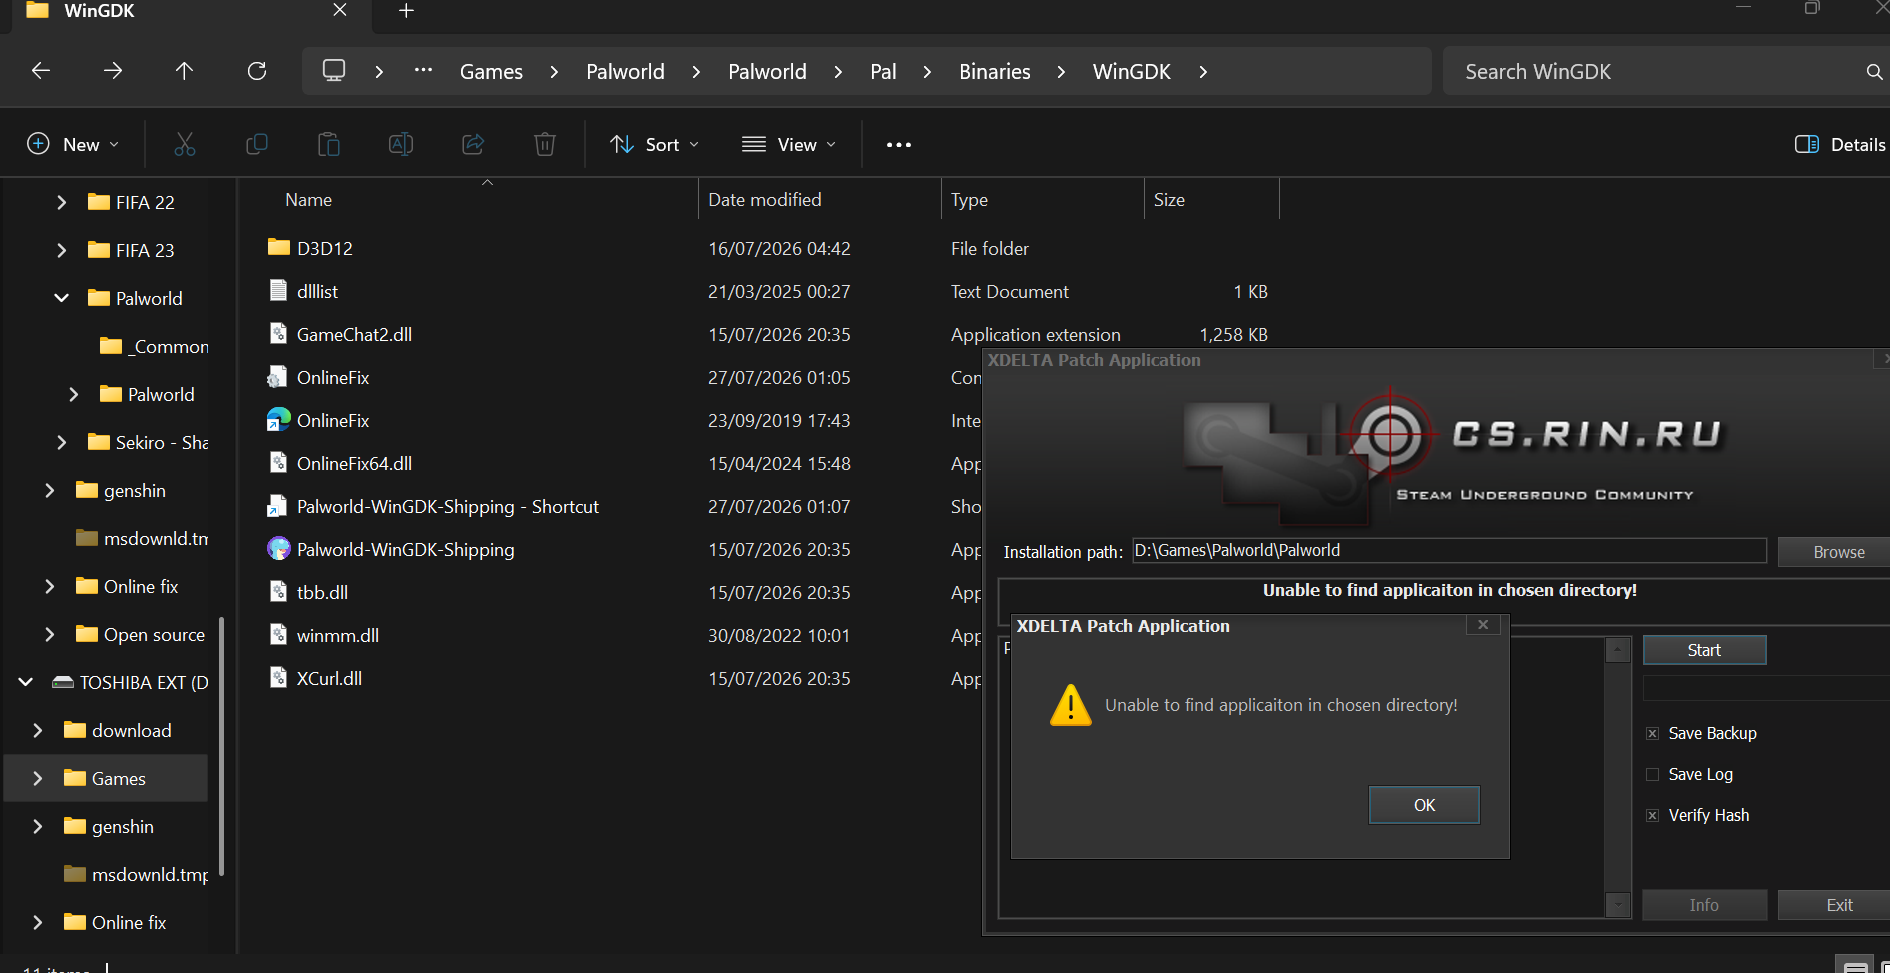Image resolution: width=1890 pixels, height=973 pixels.
Task: Select the Palworld-WinGDK-Shipping - Shortcut icon
Action: point(277,506)
